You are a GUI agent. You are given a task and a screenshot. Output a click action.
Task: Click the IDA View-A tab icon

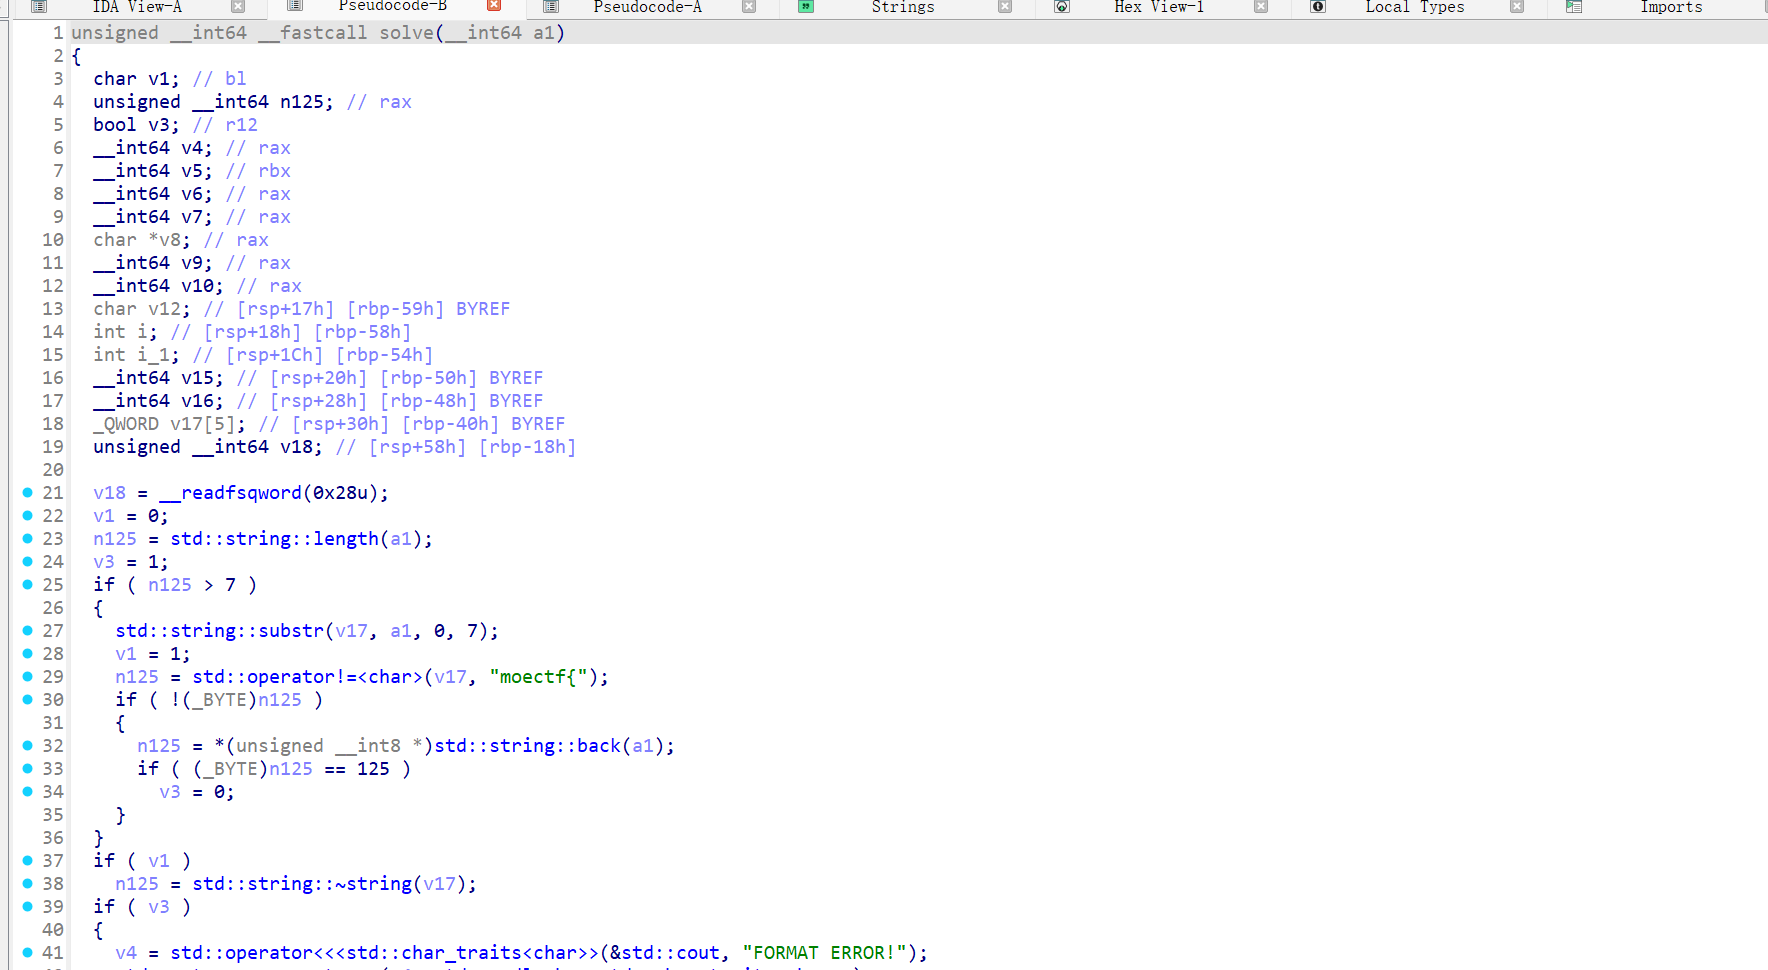tap(39, 6)
